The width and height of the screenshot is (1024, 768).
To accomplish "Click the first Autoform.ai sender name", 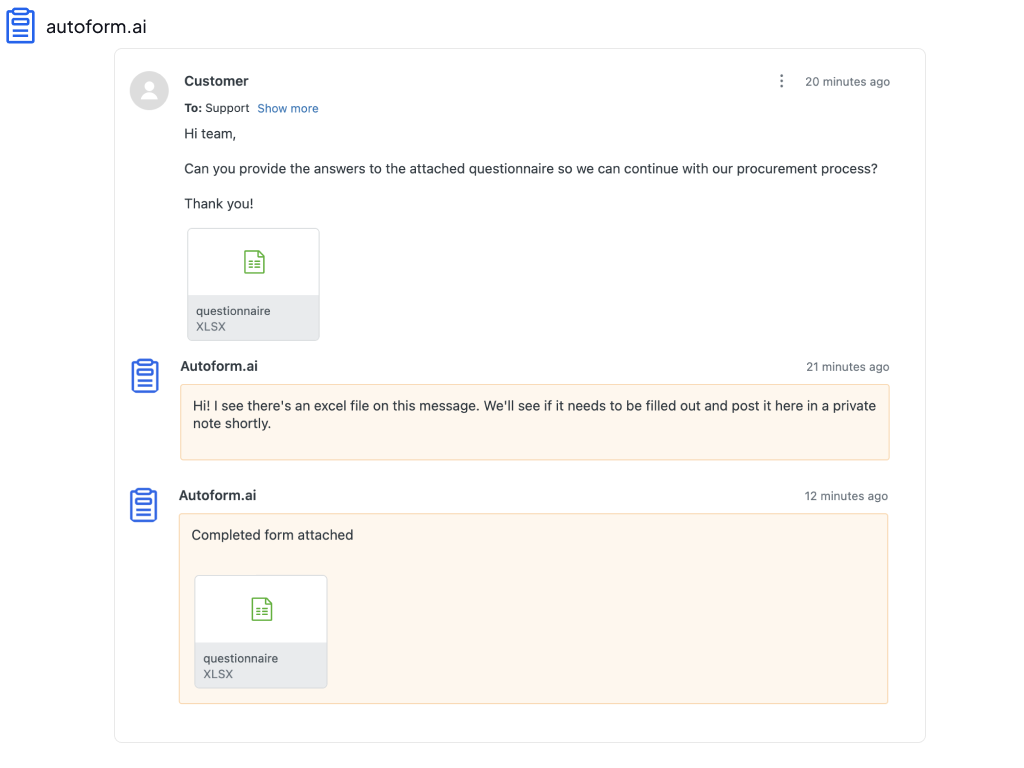I will coord(219,366).
